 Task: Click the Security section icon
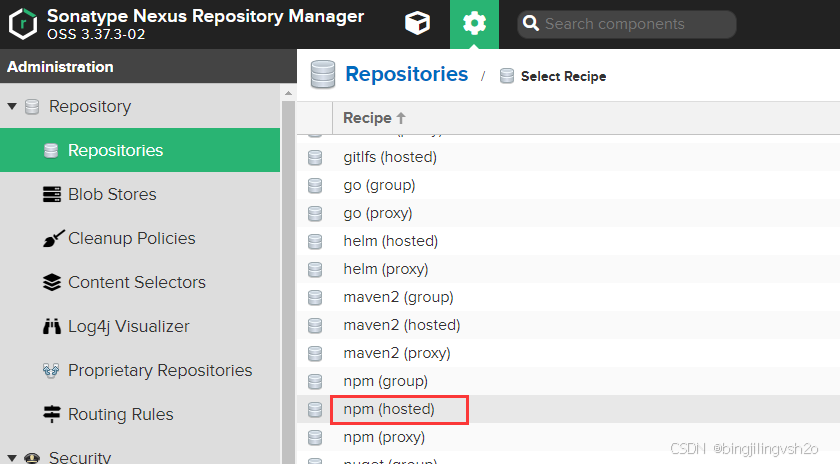pos(32,458)
